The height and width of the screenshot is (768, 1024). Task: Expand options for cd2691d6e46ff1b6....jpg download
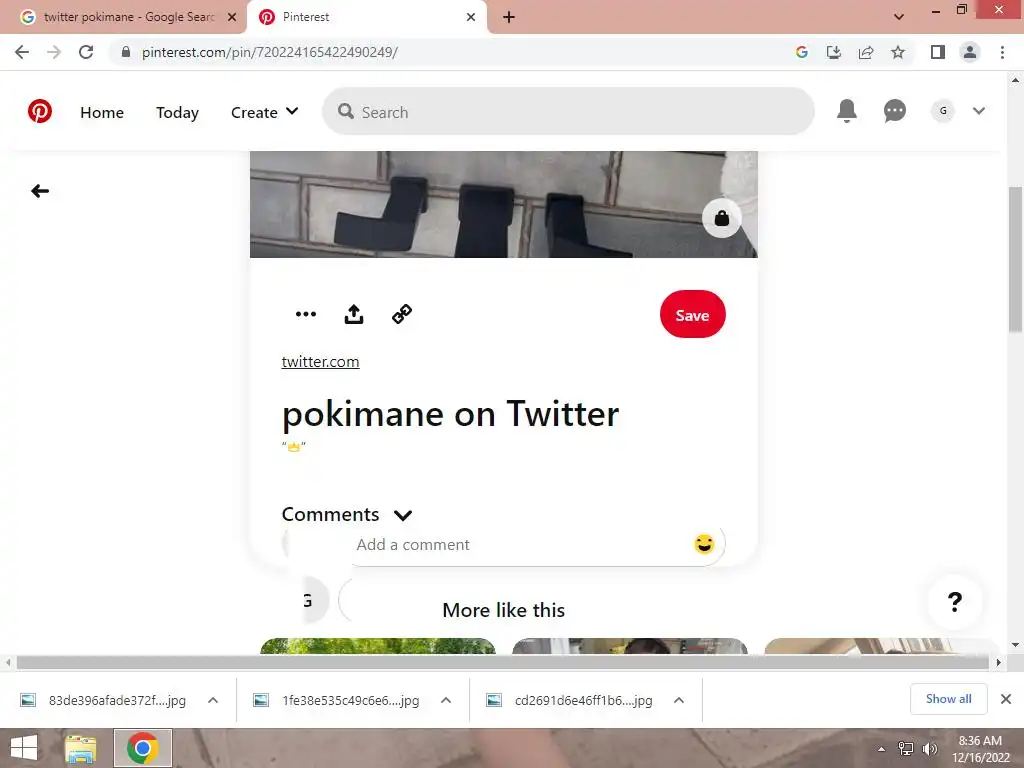coord(679,701)
